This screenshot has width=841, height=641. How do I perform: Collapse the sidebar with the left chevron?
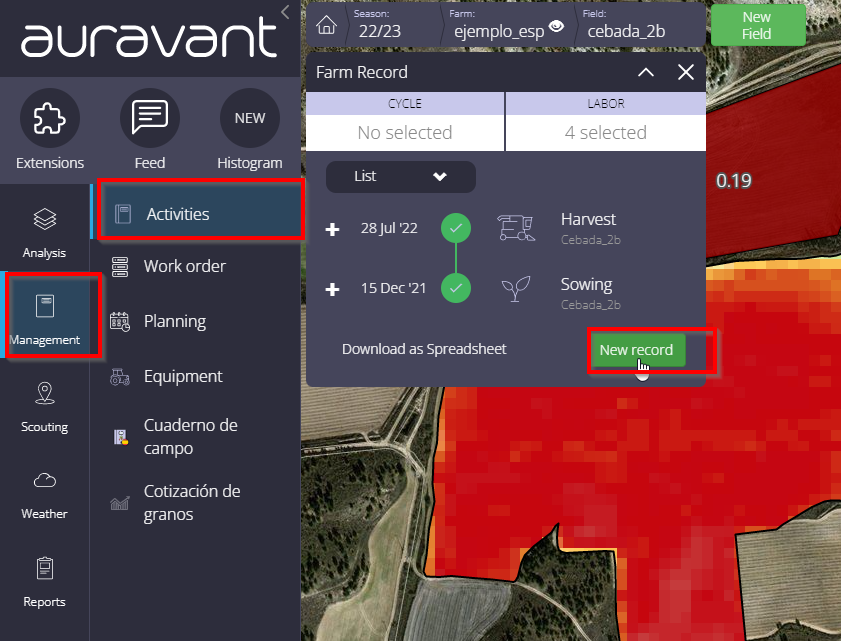(285, 12)
